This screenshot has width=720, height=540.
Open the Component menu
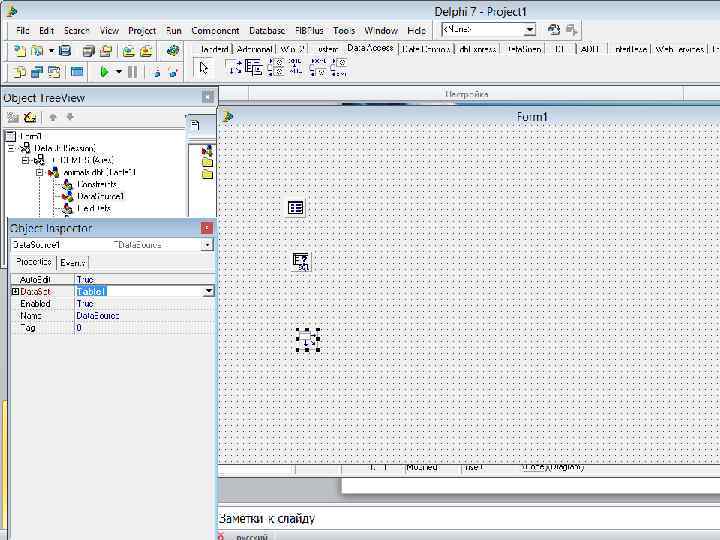point(215,31)
